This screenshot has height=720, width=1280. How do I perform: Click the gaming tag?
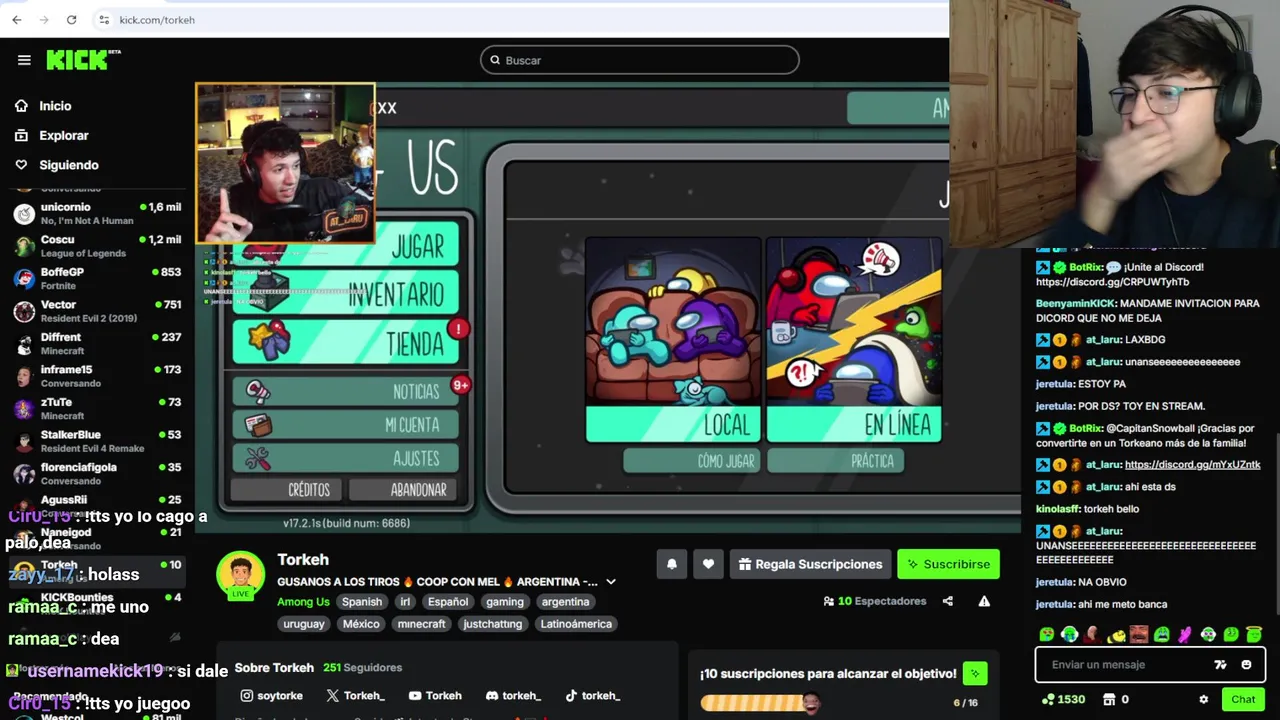click(x=505, y=602)
